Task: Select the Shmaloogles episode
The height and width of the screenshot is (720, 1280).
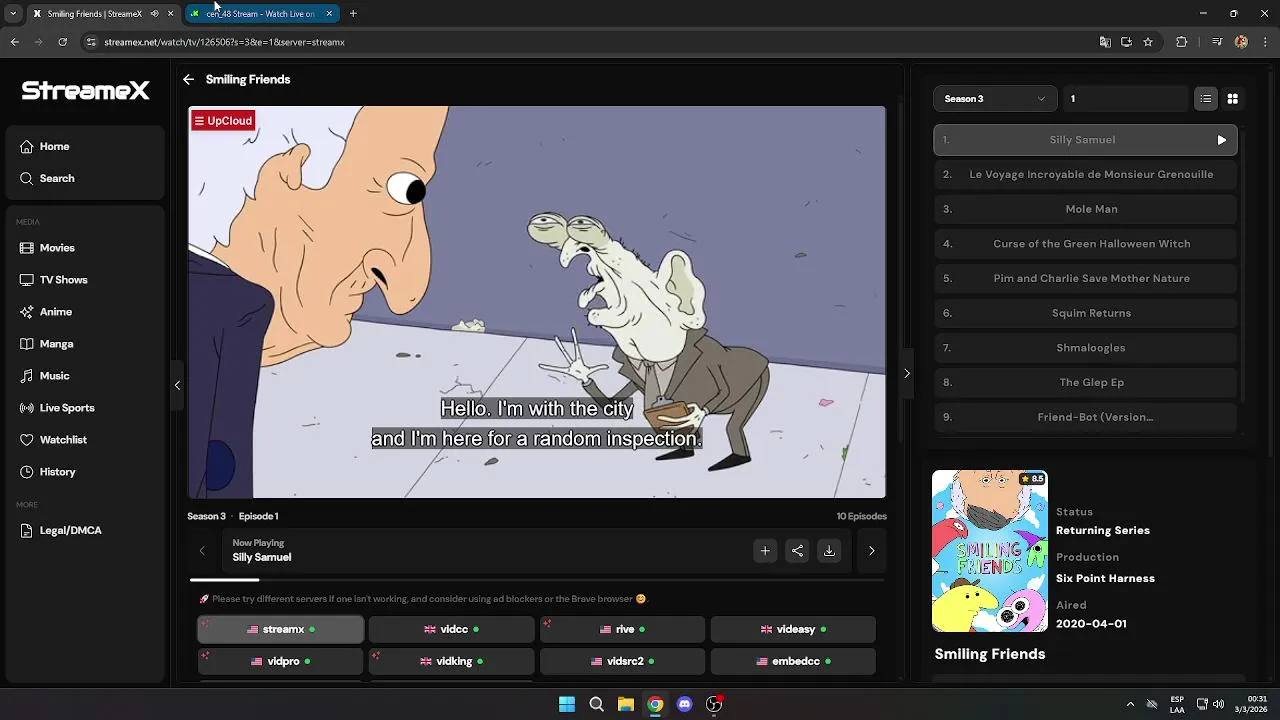Action: 1085,348
